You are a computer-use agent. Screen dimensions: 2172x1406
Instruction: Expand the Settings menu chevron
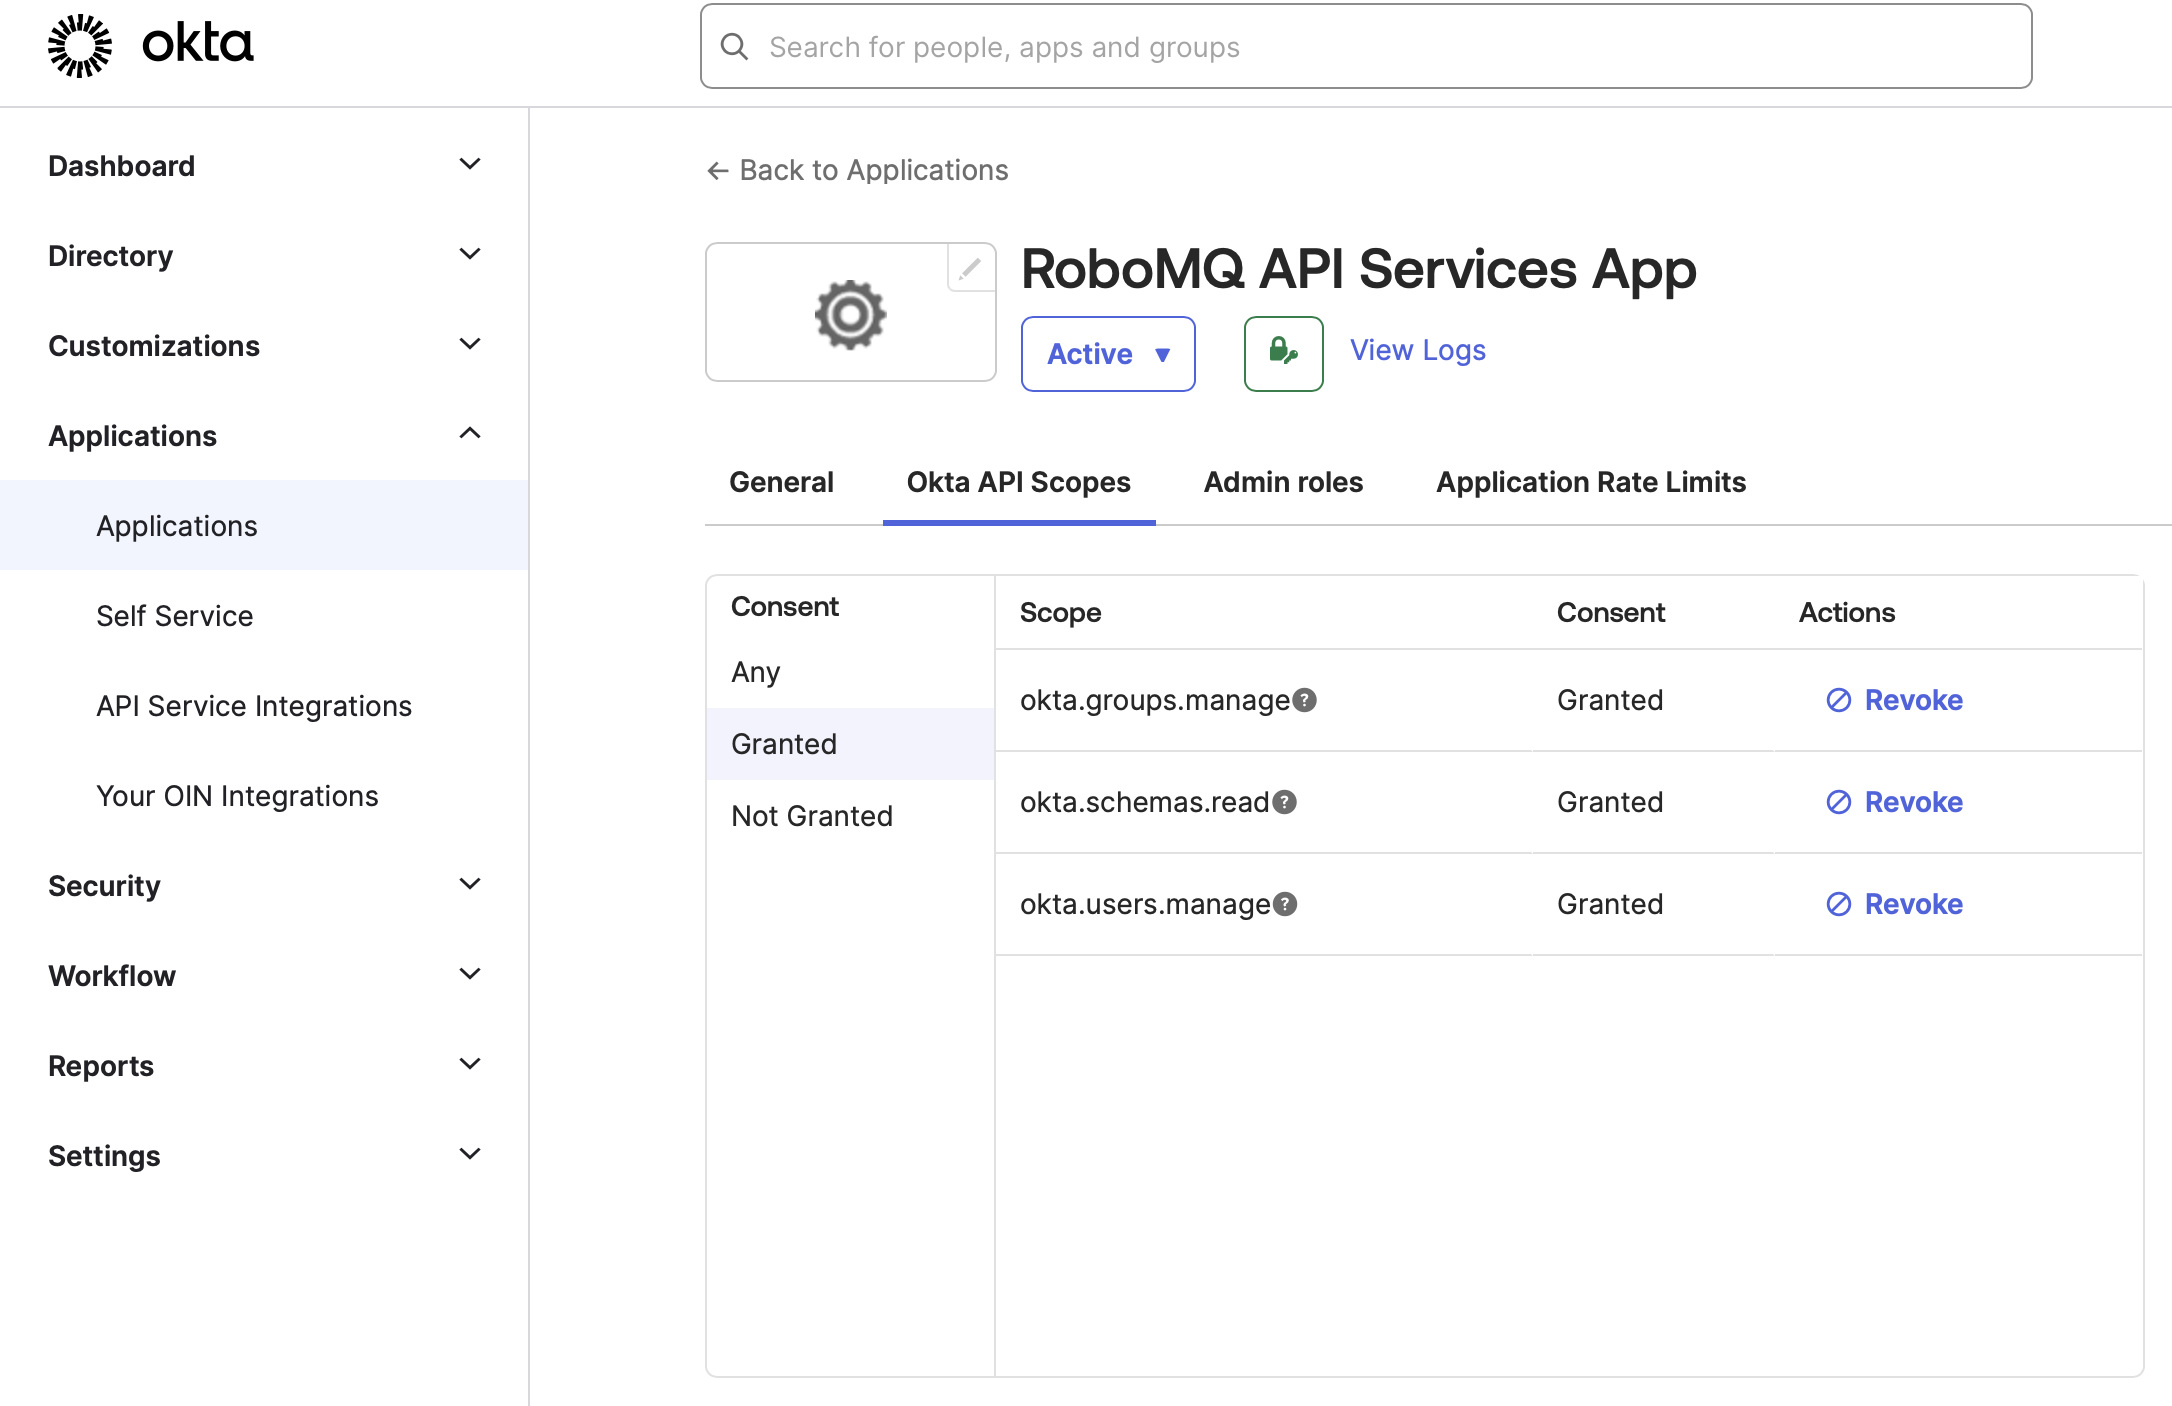pyautogui.click(x=469, y=1154)
